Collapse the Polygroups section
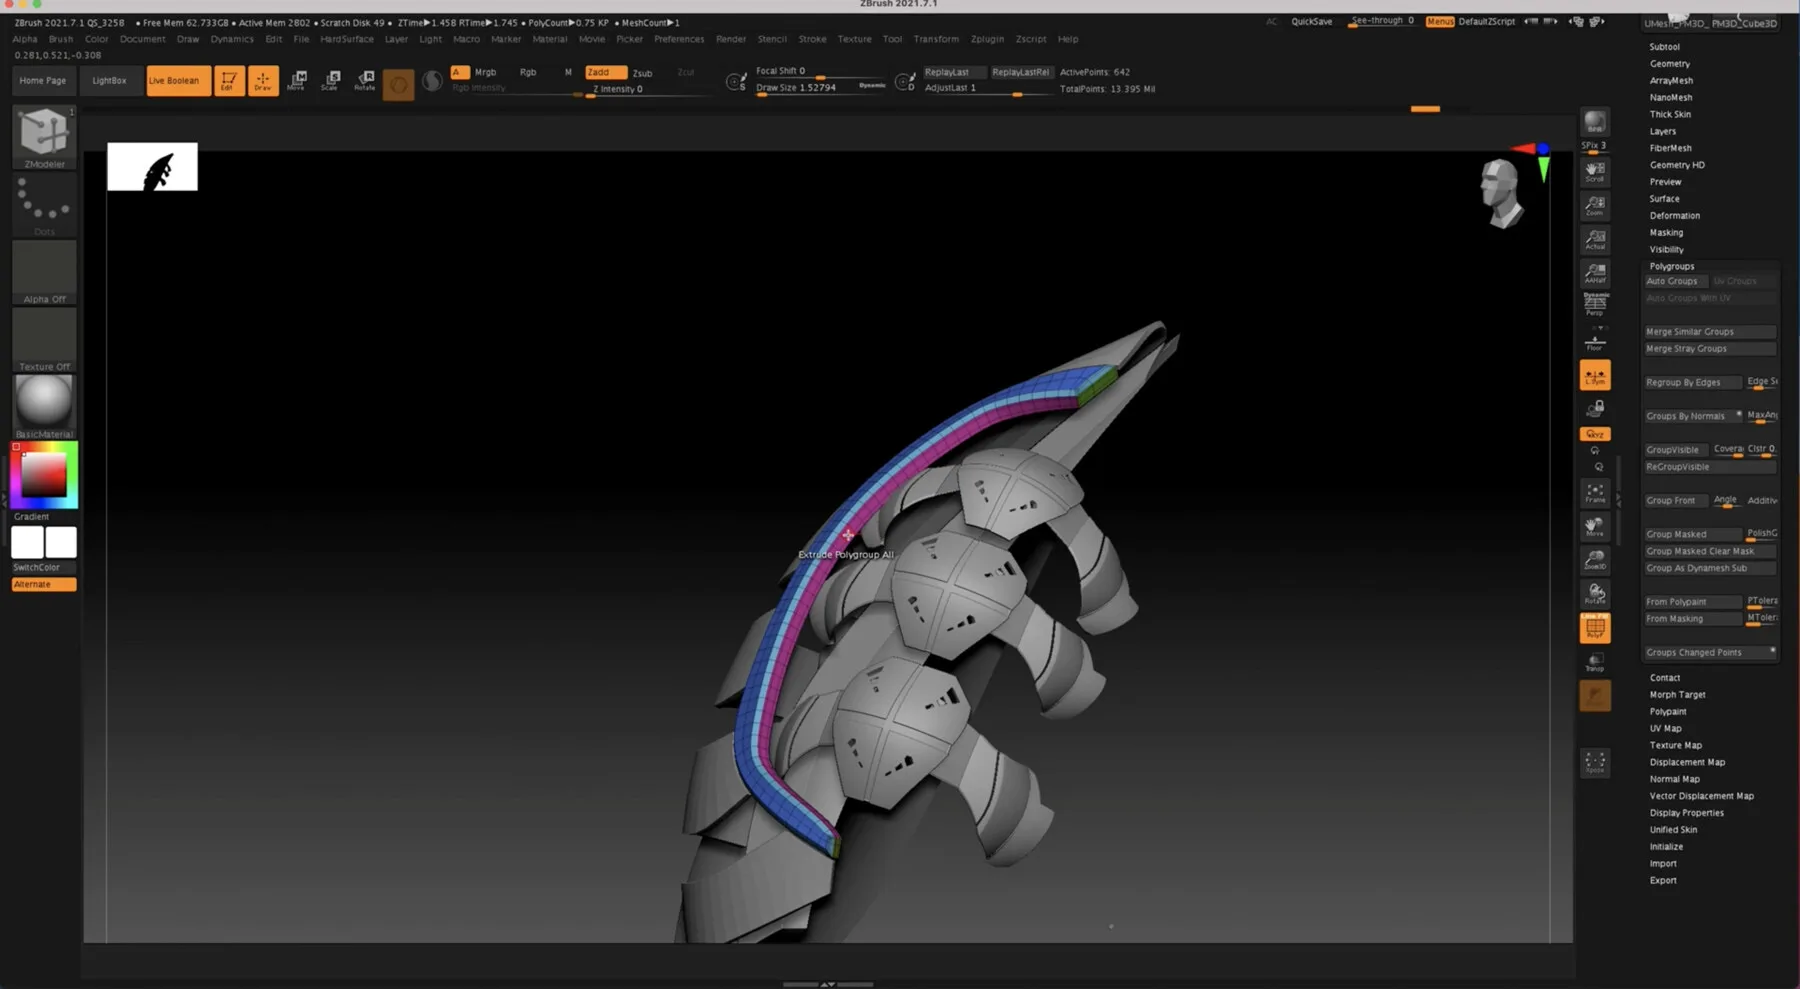Image resolution: width=1800 pixels, height=989 pixels. click(x=1672, y=267)
